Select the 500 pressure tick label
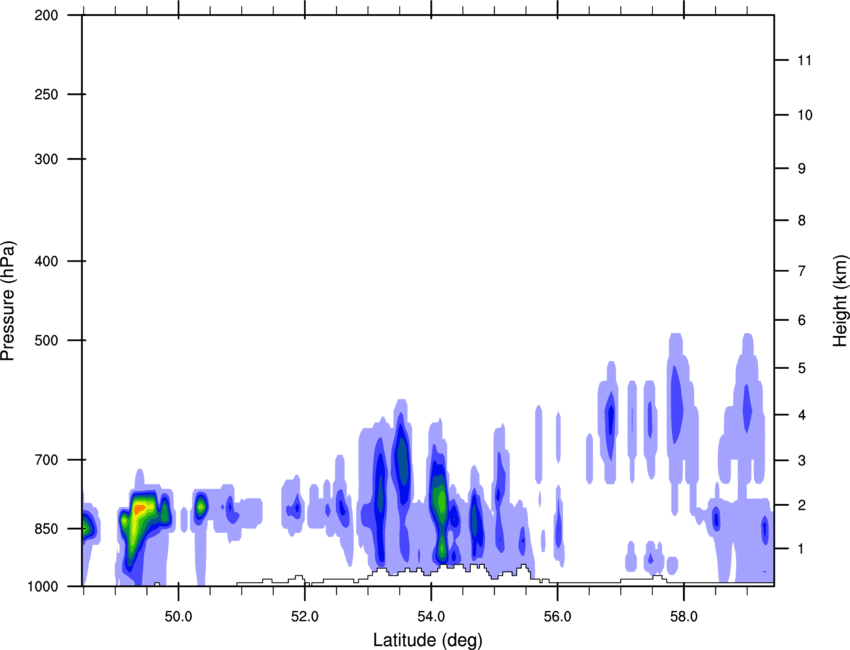The image size is (850, 650). tap(46, 340)
